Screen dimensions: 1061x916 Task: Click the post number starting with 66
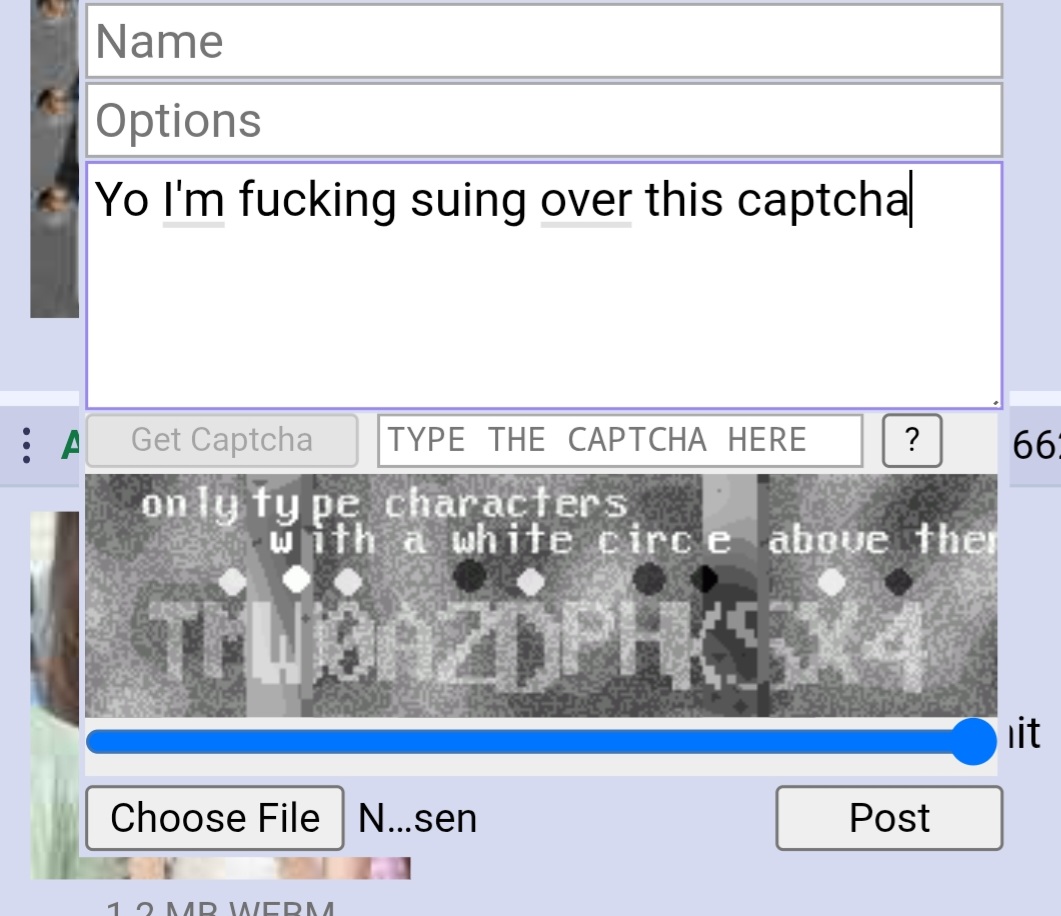click(x=1036, y=445)
